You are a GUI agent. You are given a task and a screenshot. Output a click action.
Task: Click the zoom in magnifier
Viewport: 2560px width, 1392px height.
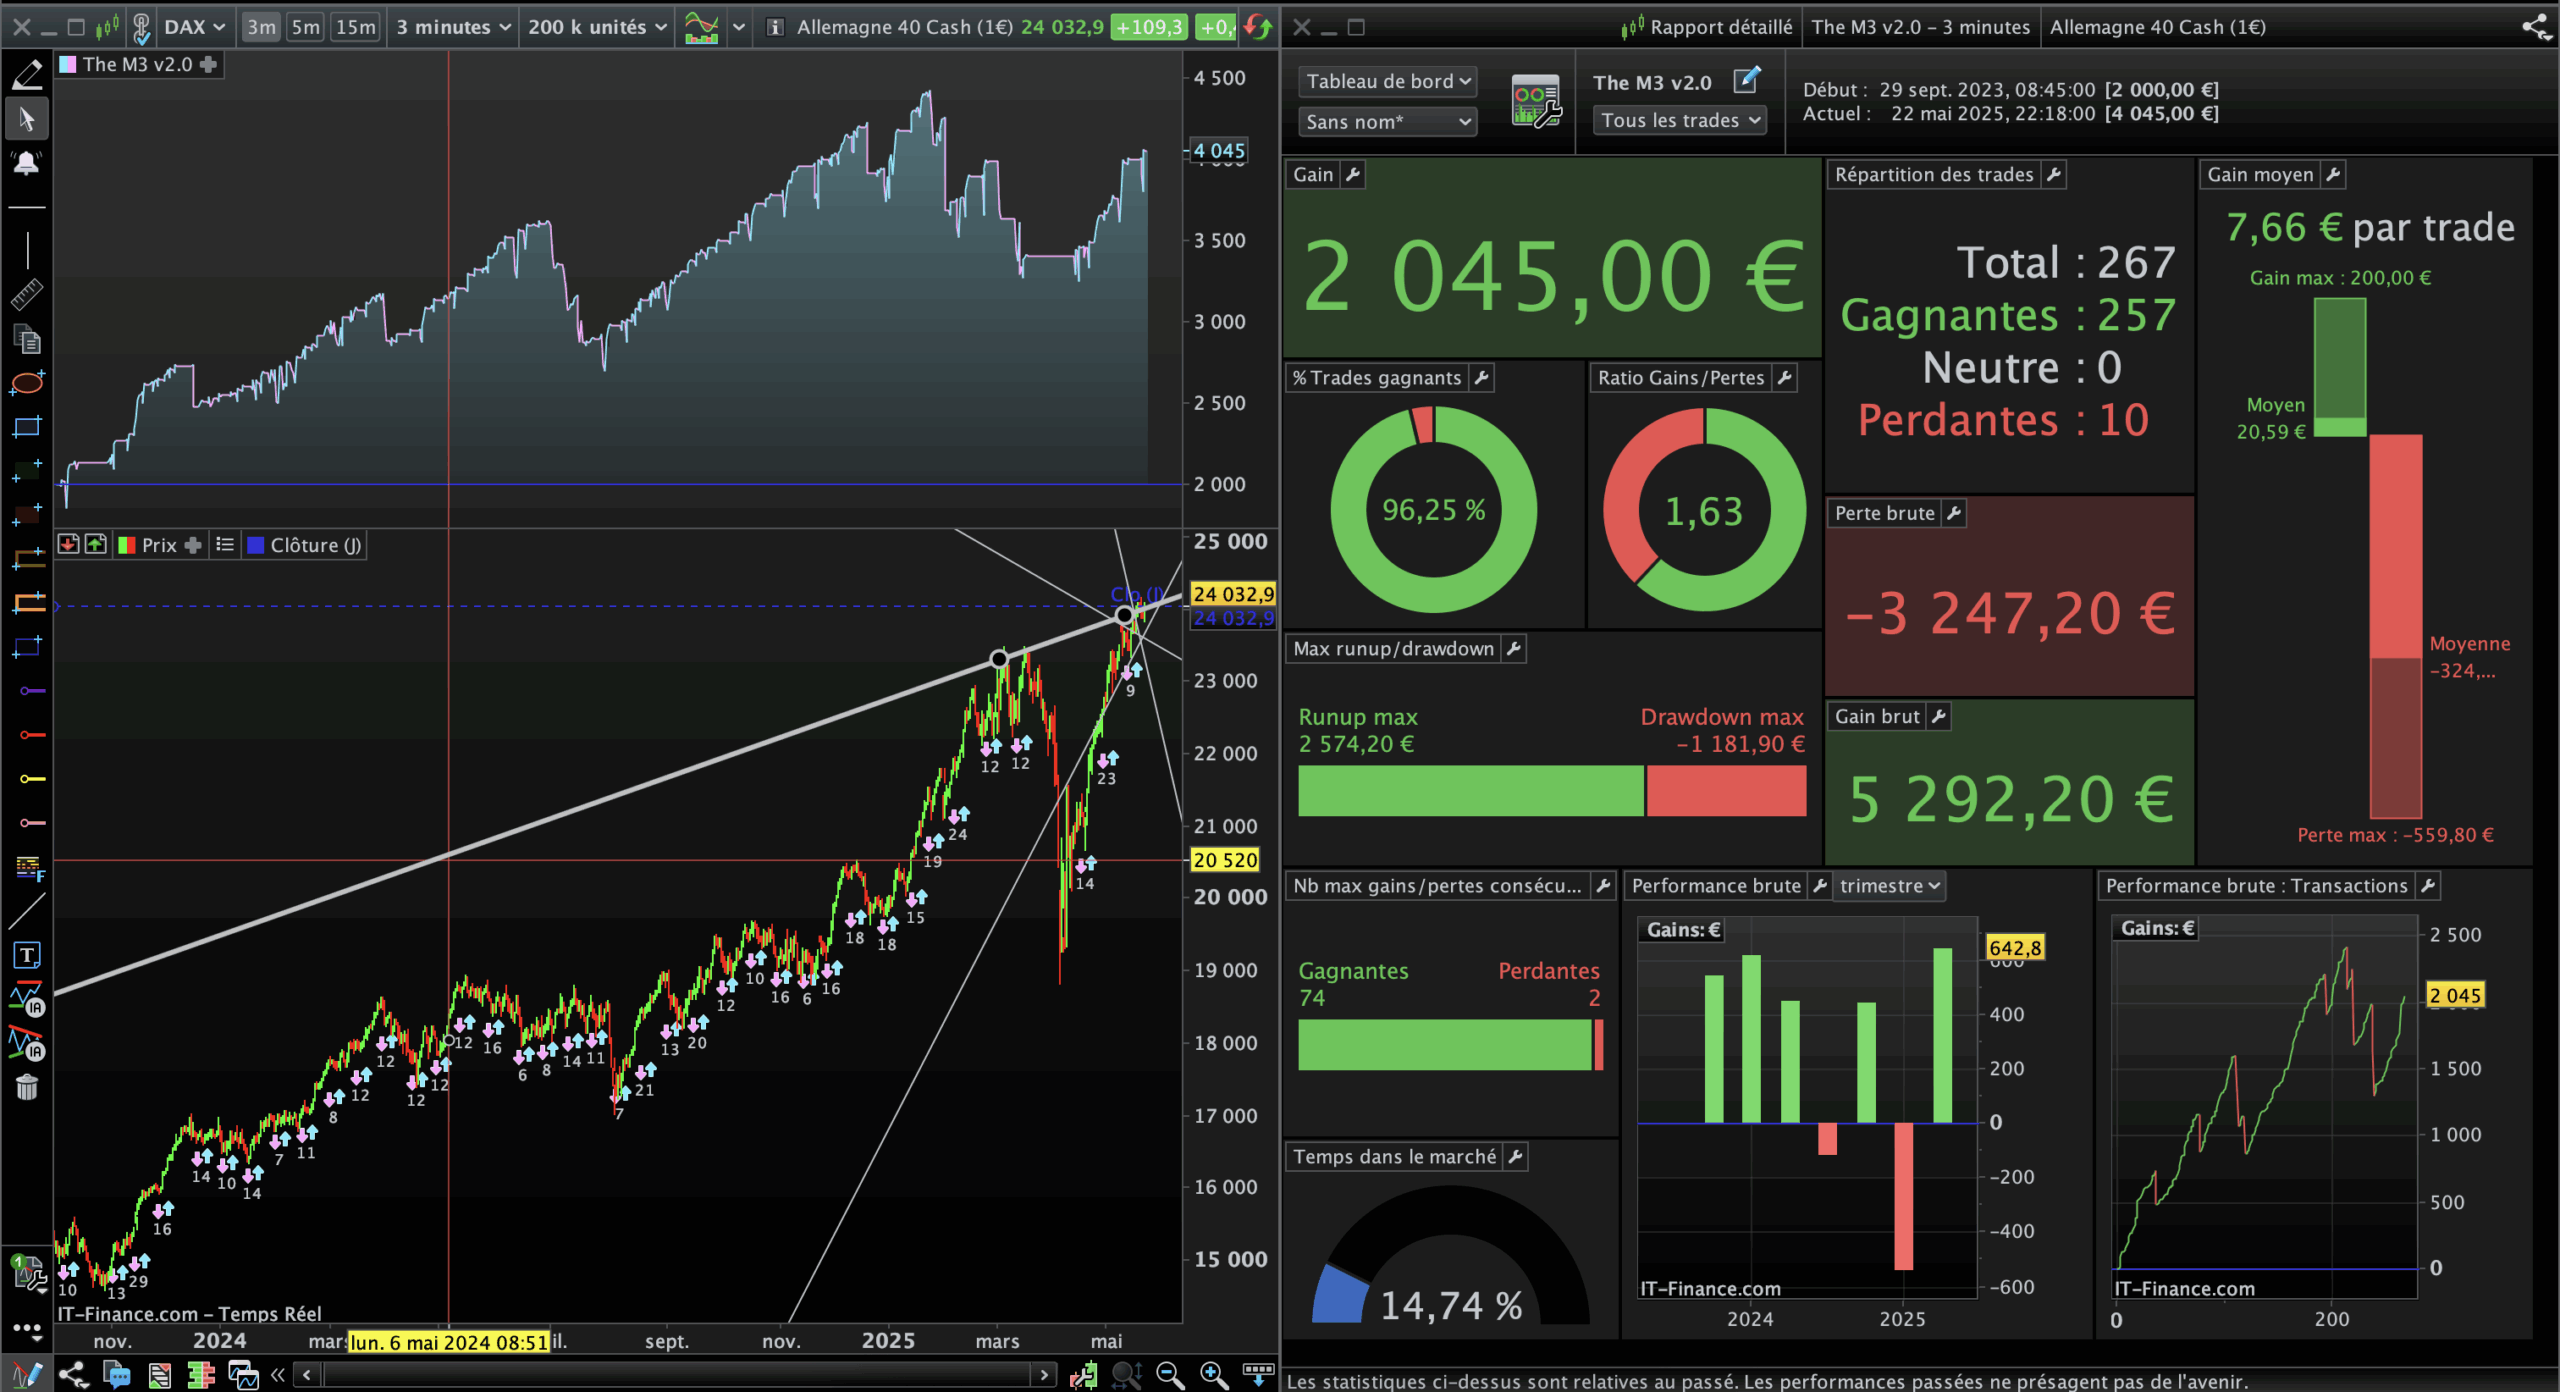1213,1374
